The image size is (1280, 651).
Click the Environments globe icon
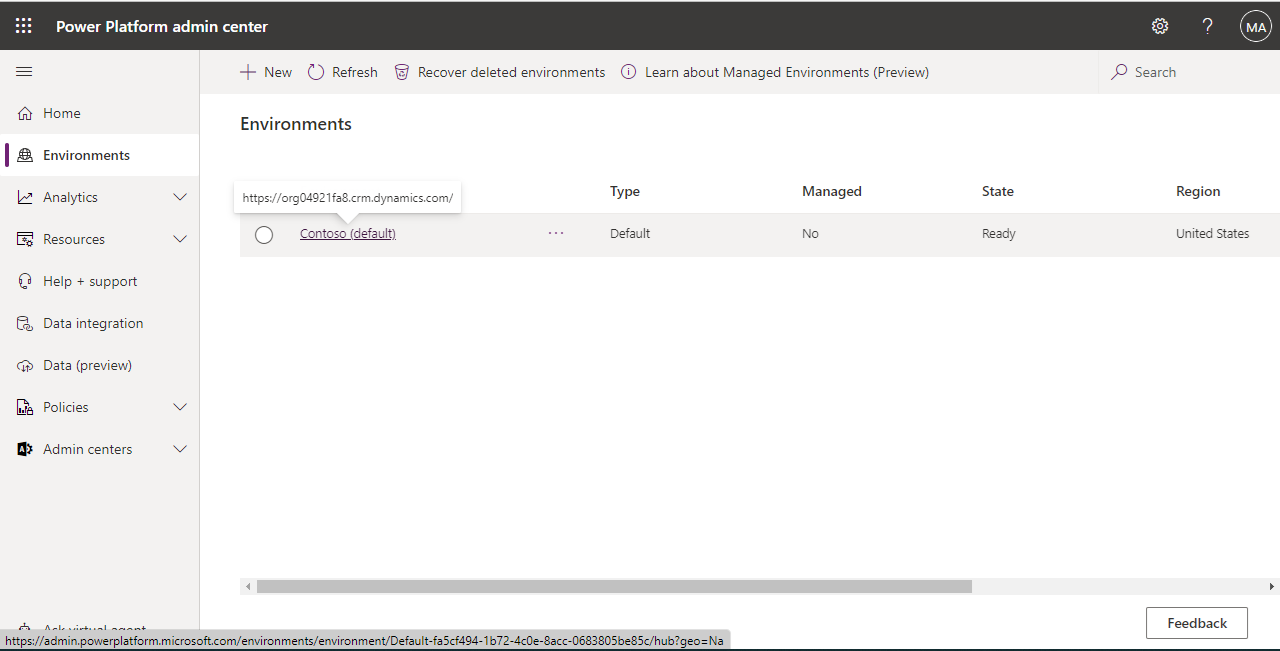pyautogui.click(x=25, y=155)
